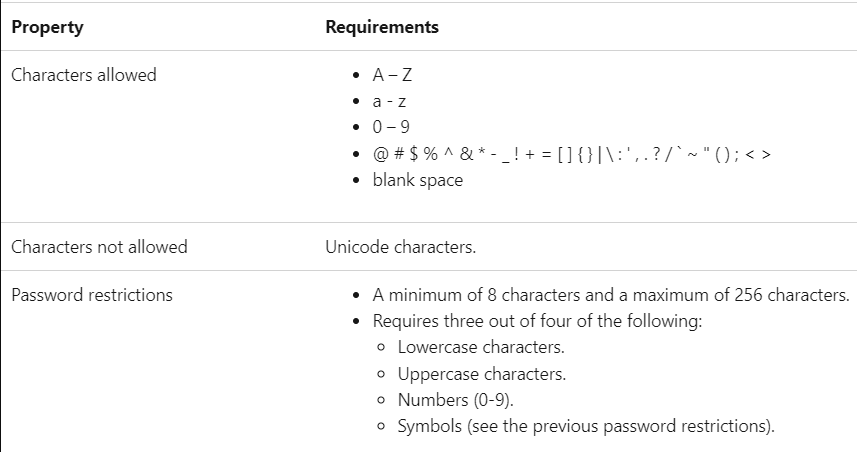This screenshot has height=452, width=857.
Task: Click the "Symbols (see the previous...)" sub-item
Action: 586,427
